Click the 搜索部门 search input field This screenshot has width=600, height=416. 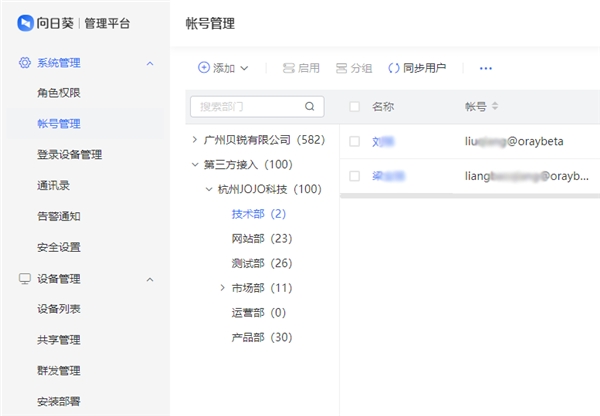(257, 106)
